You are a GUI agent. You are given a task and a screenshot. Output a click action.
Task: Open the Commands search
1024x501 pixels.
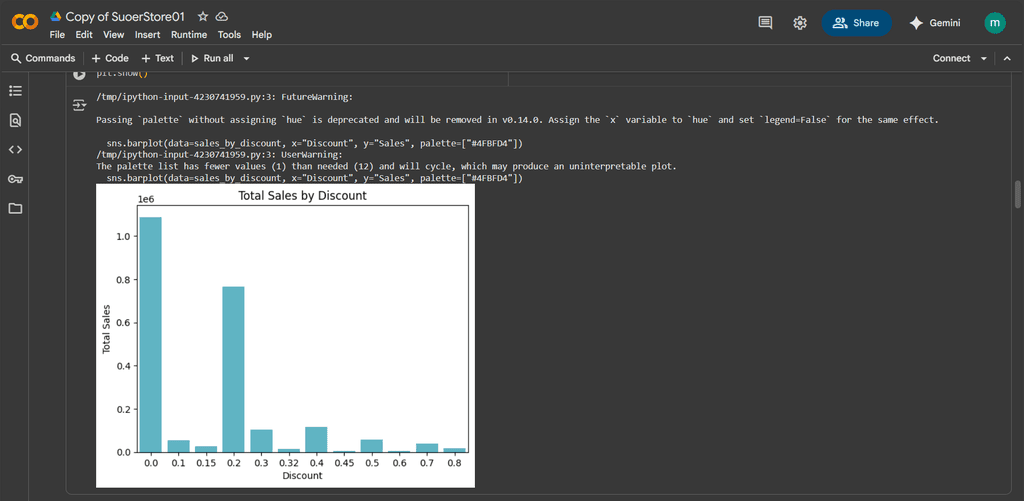(x=43, y=58)
